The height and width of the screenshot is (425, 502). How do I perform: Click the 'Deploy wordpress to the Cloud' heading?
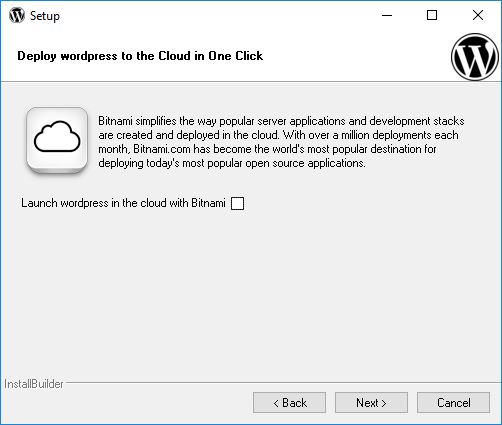point(140,56)
